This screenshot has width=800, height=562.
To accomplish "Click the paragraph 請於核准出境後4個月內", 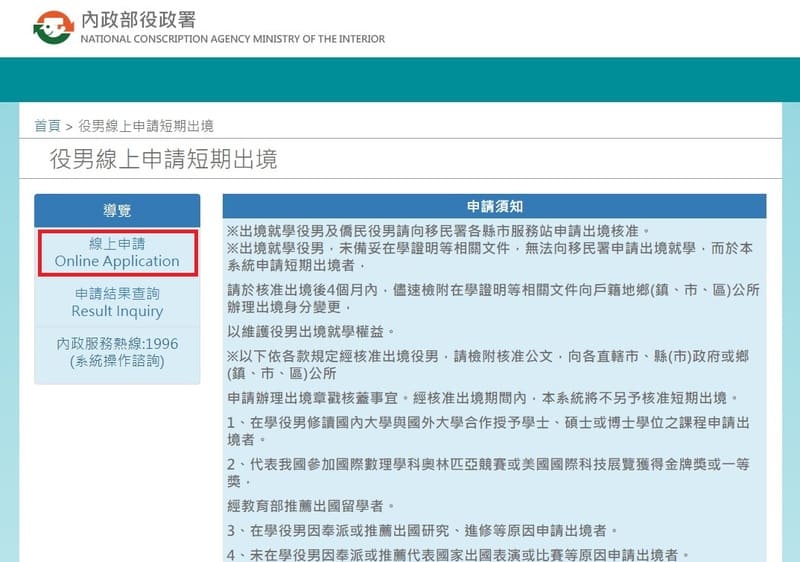I will pos(493,298).
